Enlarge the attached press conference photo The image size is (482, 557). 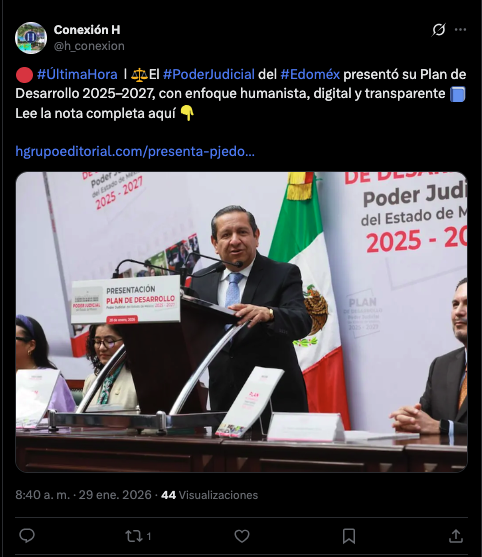pyautogui.click(x=242, y=322)
